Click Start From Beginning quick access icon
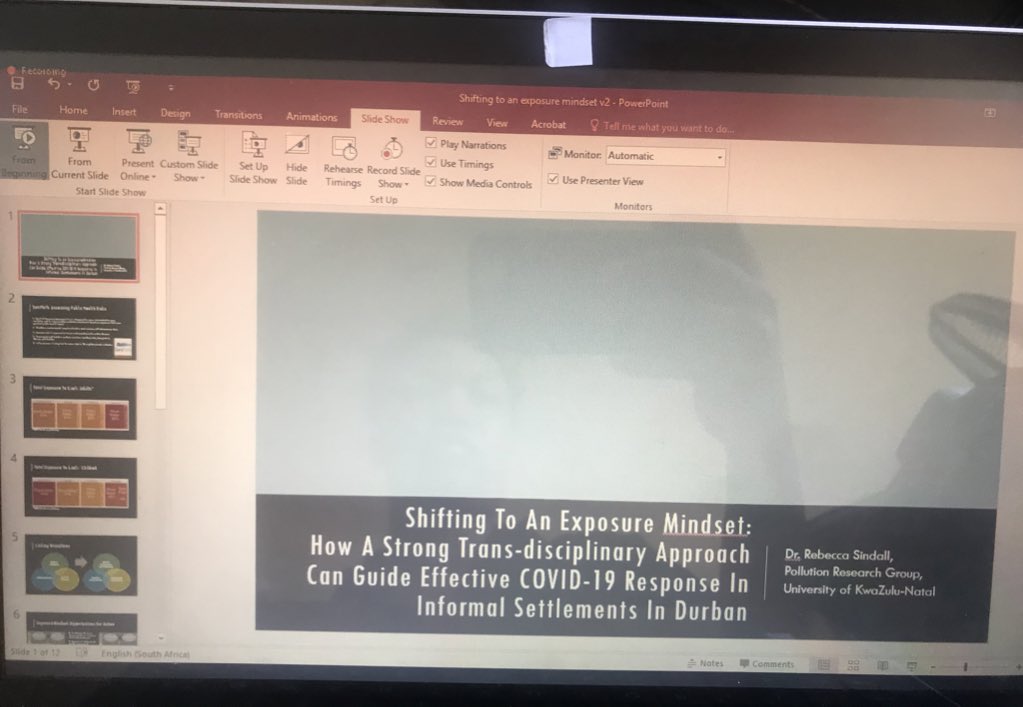This screenshot has width=1023, height=707. point(133,87)
